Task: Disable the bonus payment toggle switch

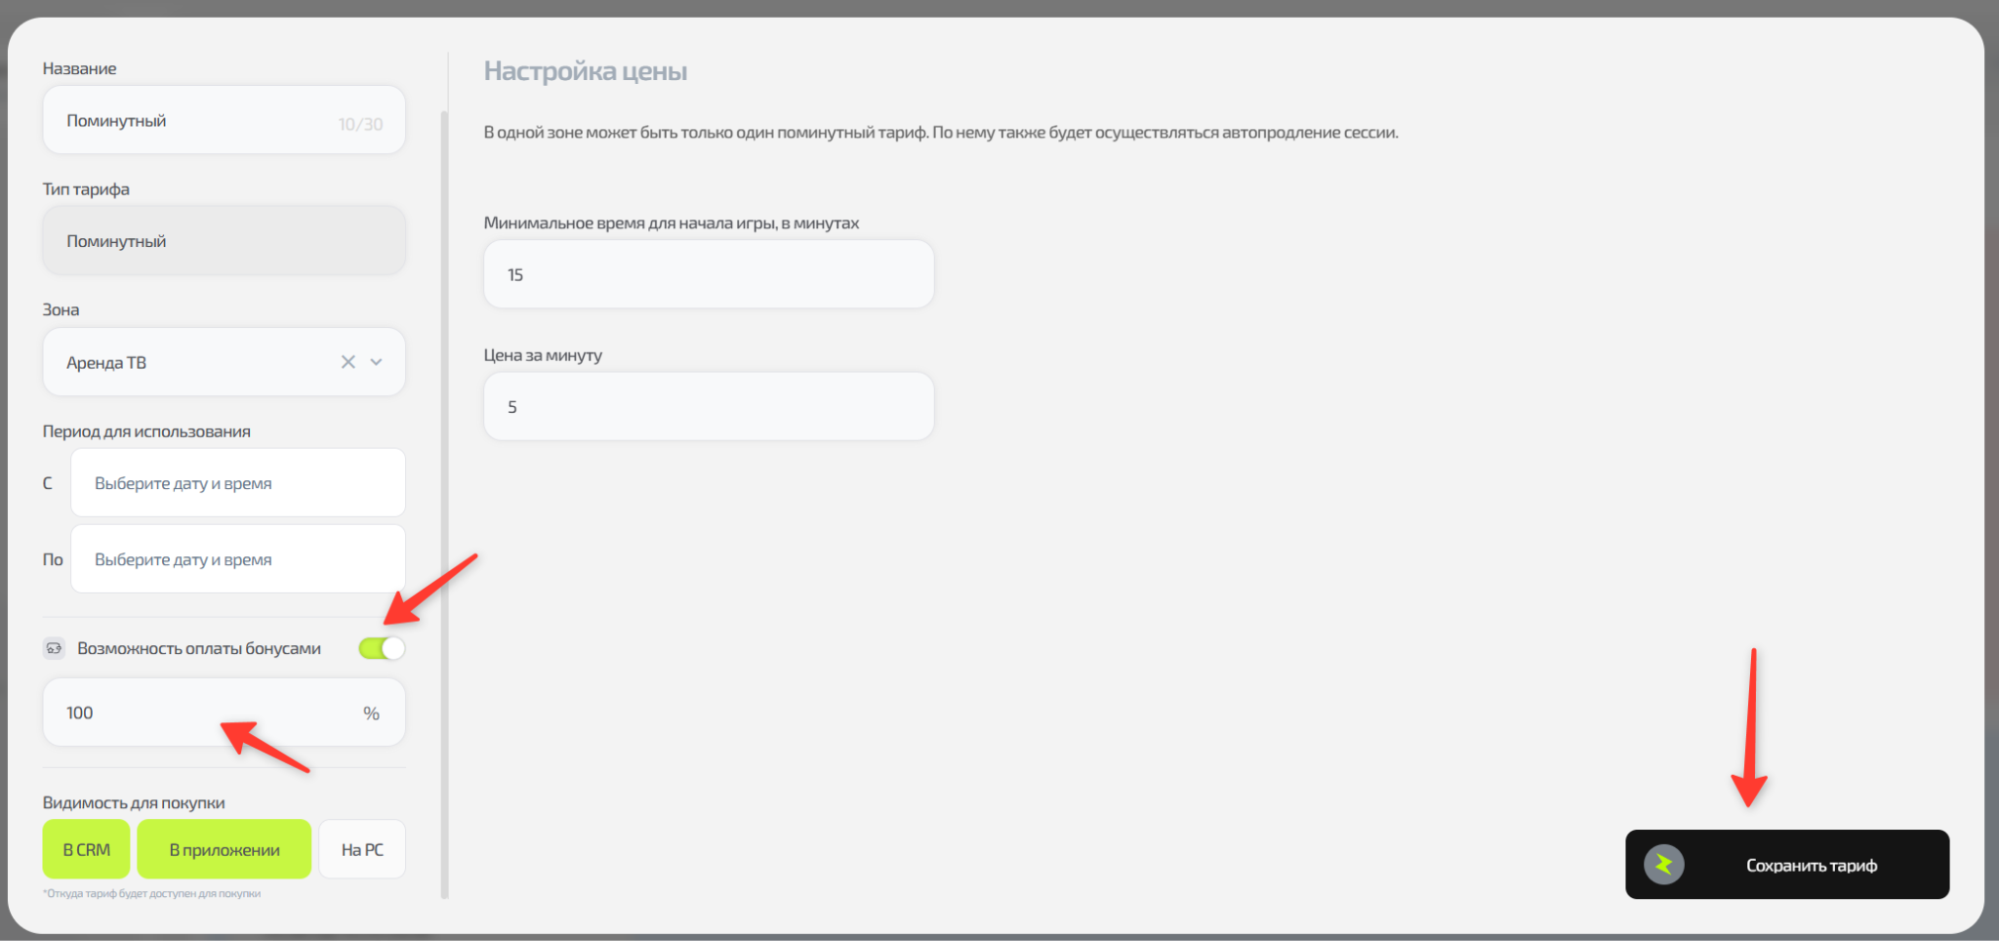Action: click(x=382, y=648)
